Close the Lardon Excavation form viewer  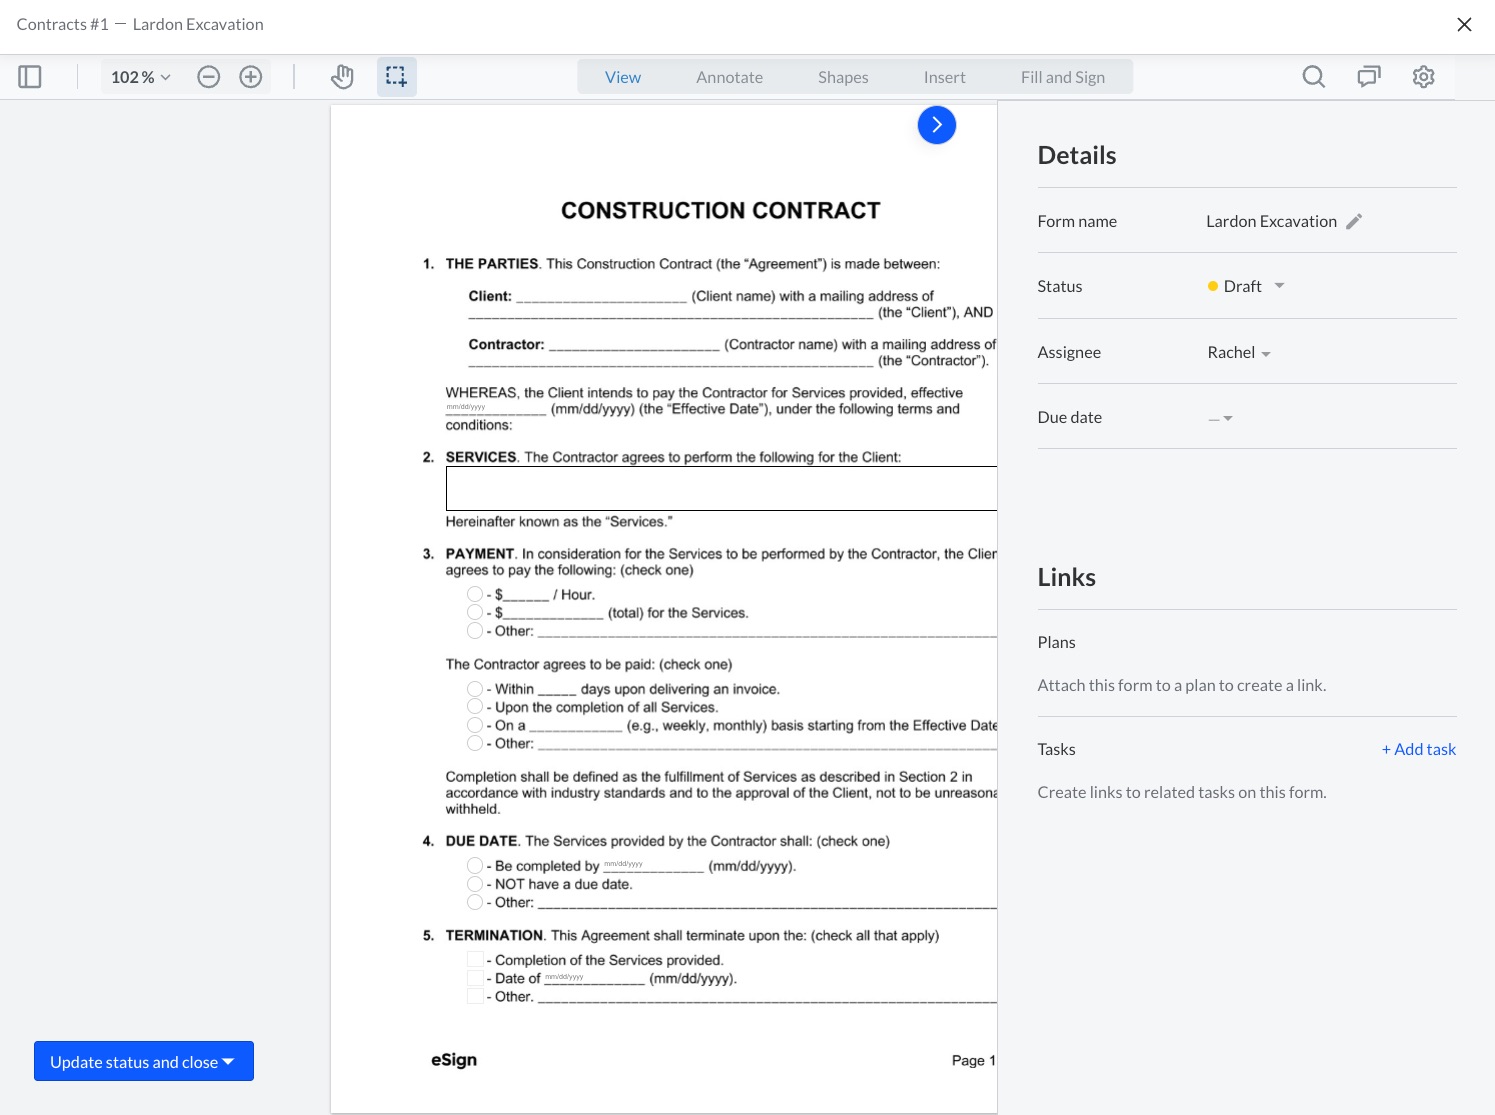pyautogui.click(x=1464, y=24)
